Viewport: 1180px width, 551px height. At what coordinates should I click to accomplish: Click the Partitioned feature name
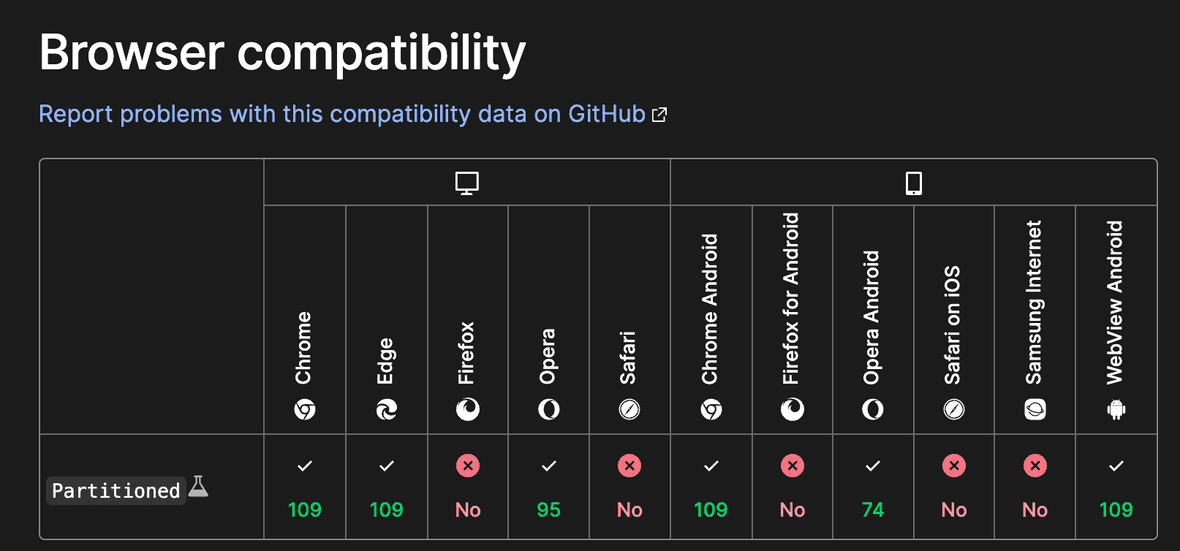(x=116, y=491)
